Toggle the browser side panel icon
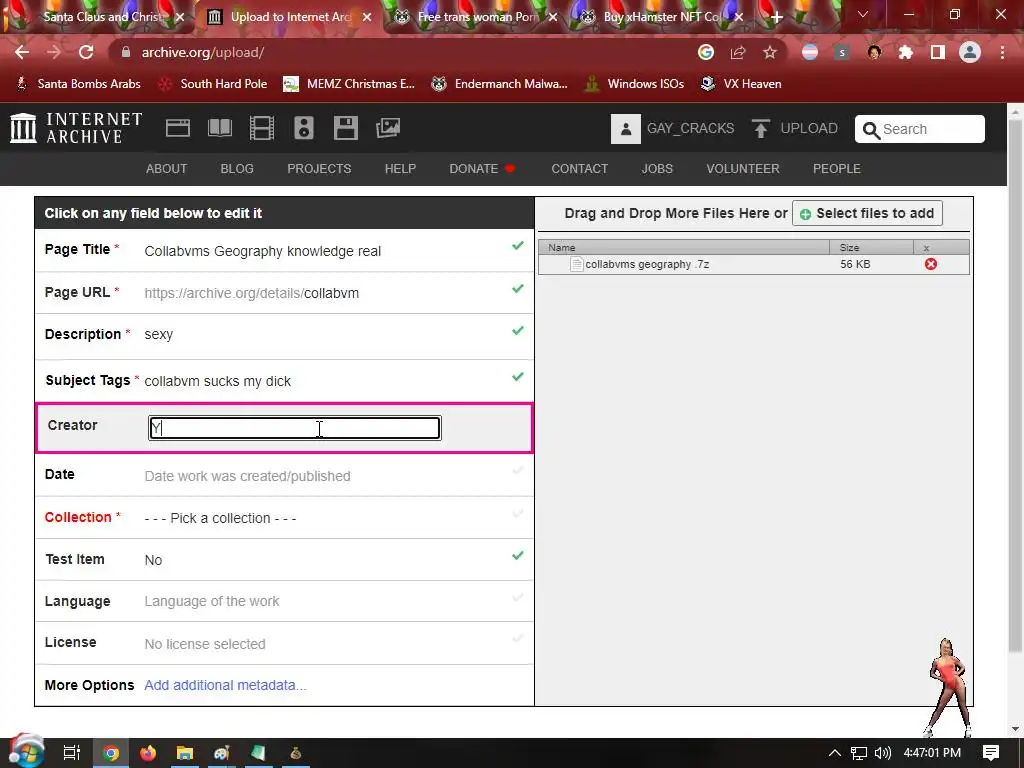Screen dimensions: 1024x768 point(938,52)
